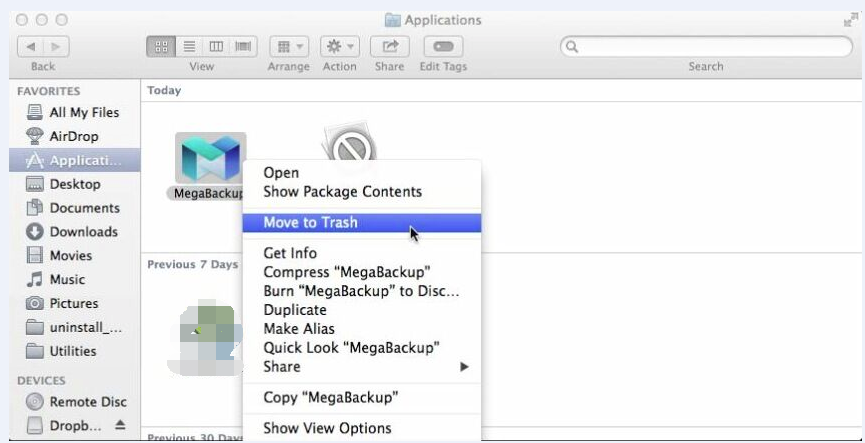
Task: Click the search magnifier icon
Action: pyautogui.click(x=572, y=47)
